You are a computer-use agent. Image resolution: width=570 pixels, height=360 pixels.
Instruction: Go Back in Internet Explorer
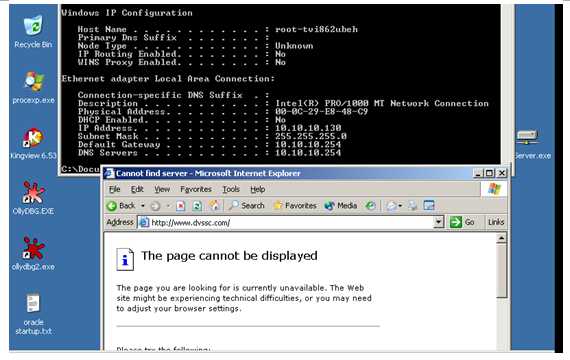click(121, 206)
